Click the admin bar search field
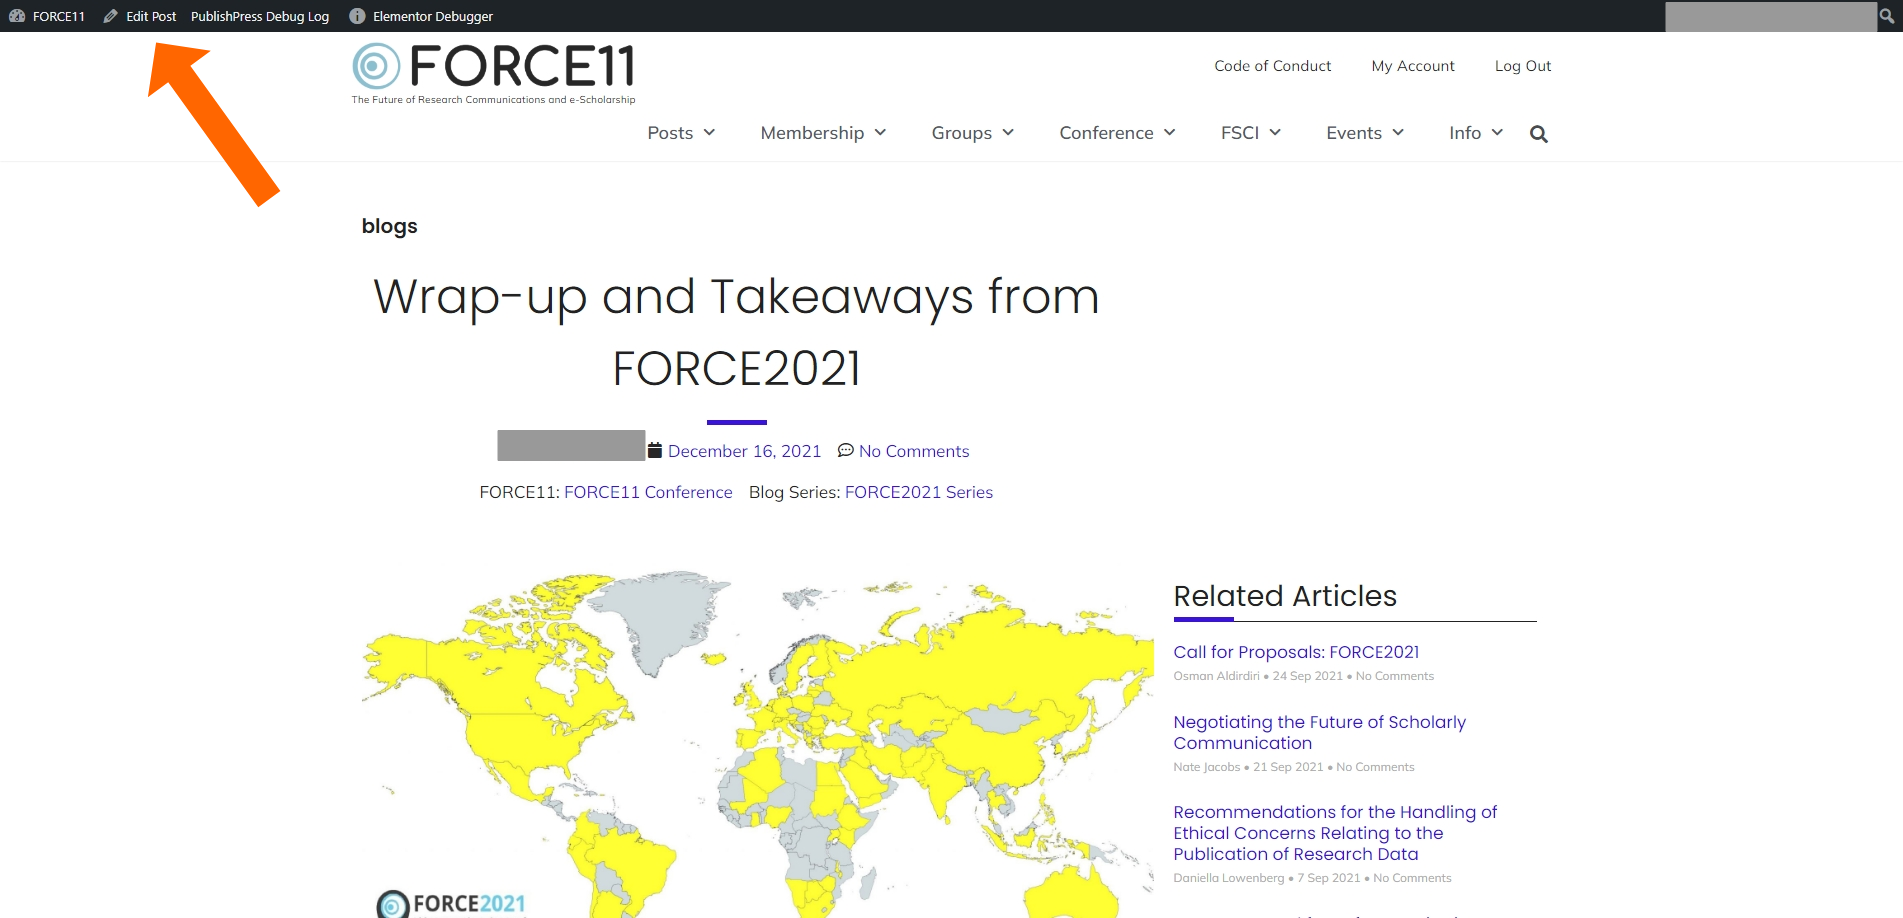The width and height of the screenshot is (1903, 918). pyautogui.click(x=1770, y=16)
